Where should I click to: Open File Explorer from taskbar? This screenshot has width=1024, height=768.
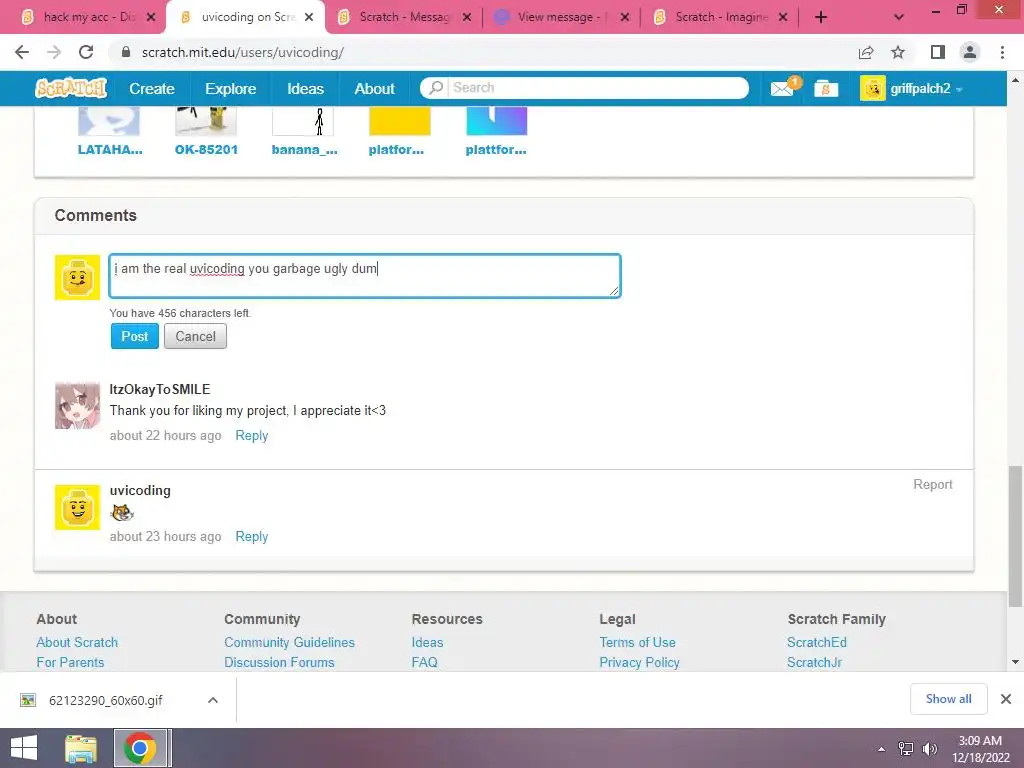click(80, 748)
